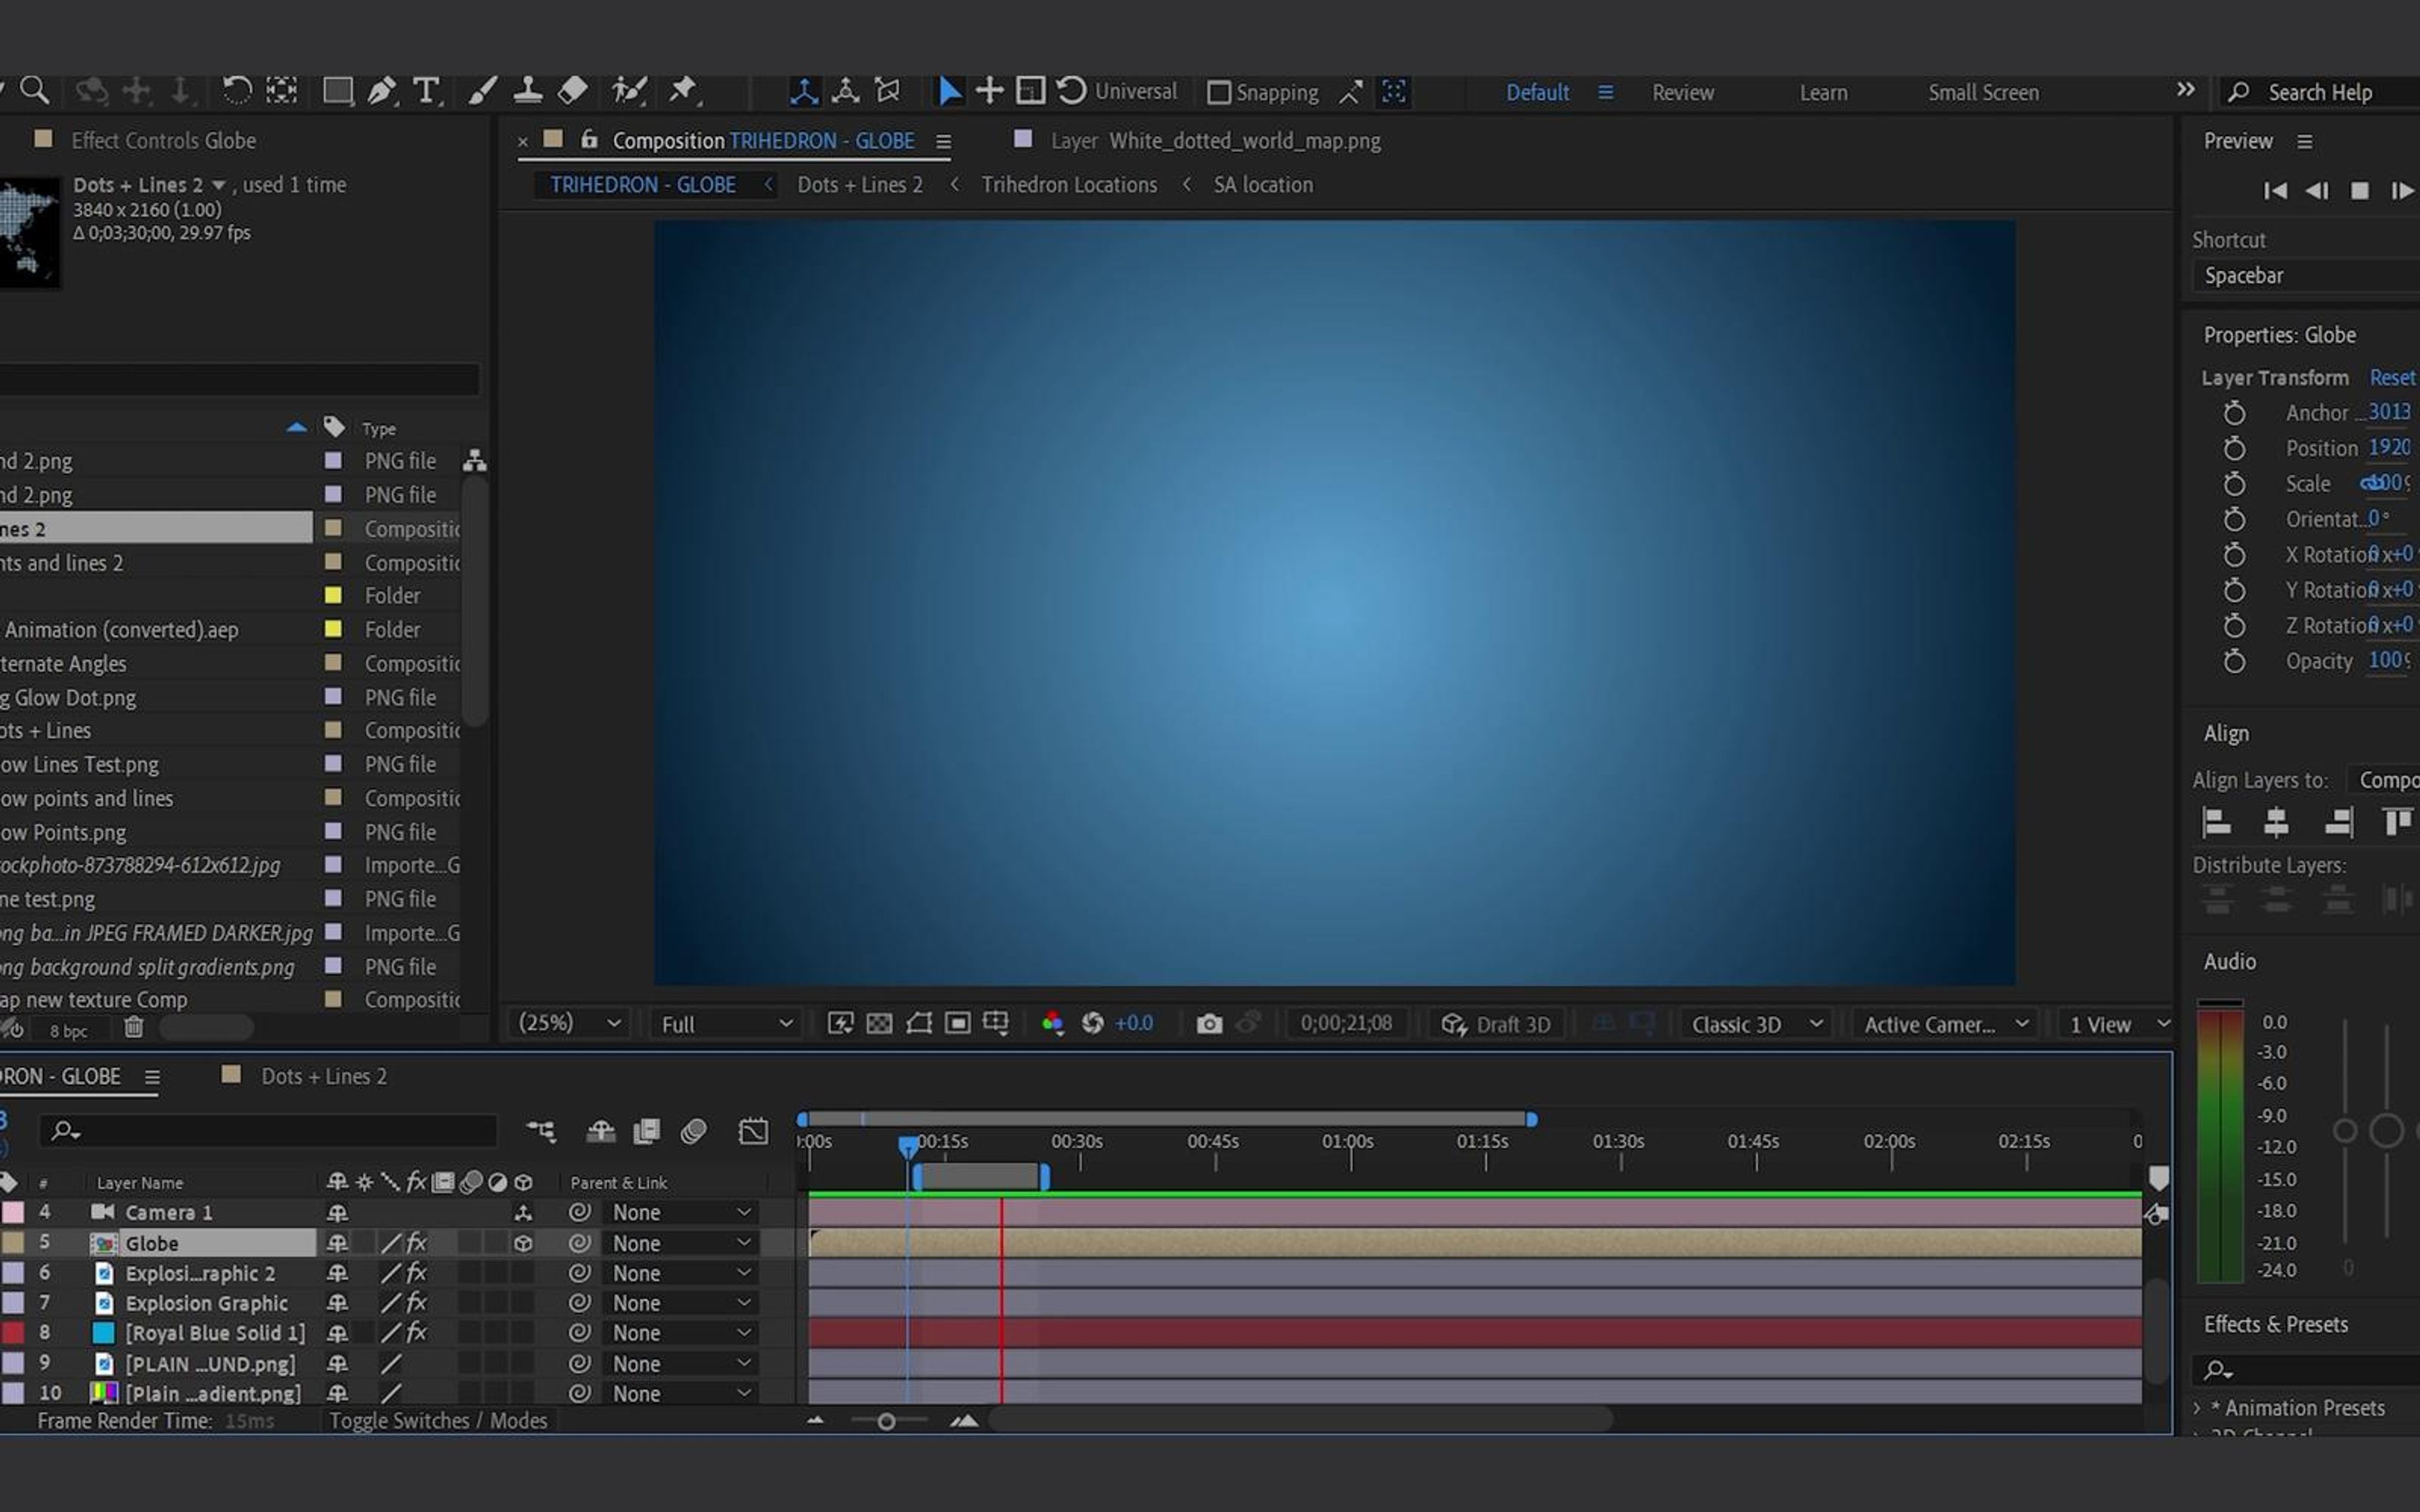Open Dots + Lines 2 timeline tab

pyautogui.click(x=323, y=1076)
